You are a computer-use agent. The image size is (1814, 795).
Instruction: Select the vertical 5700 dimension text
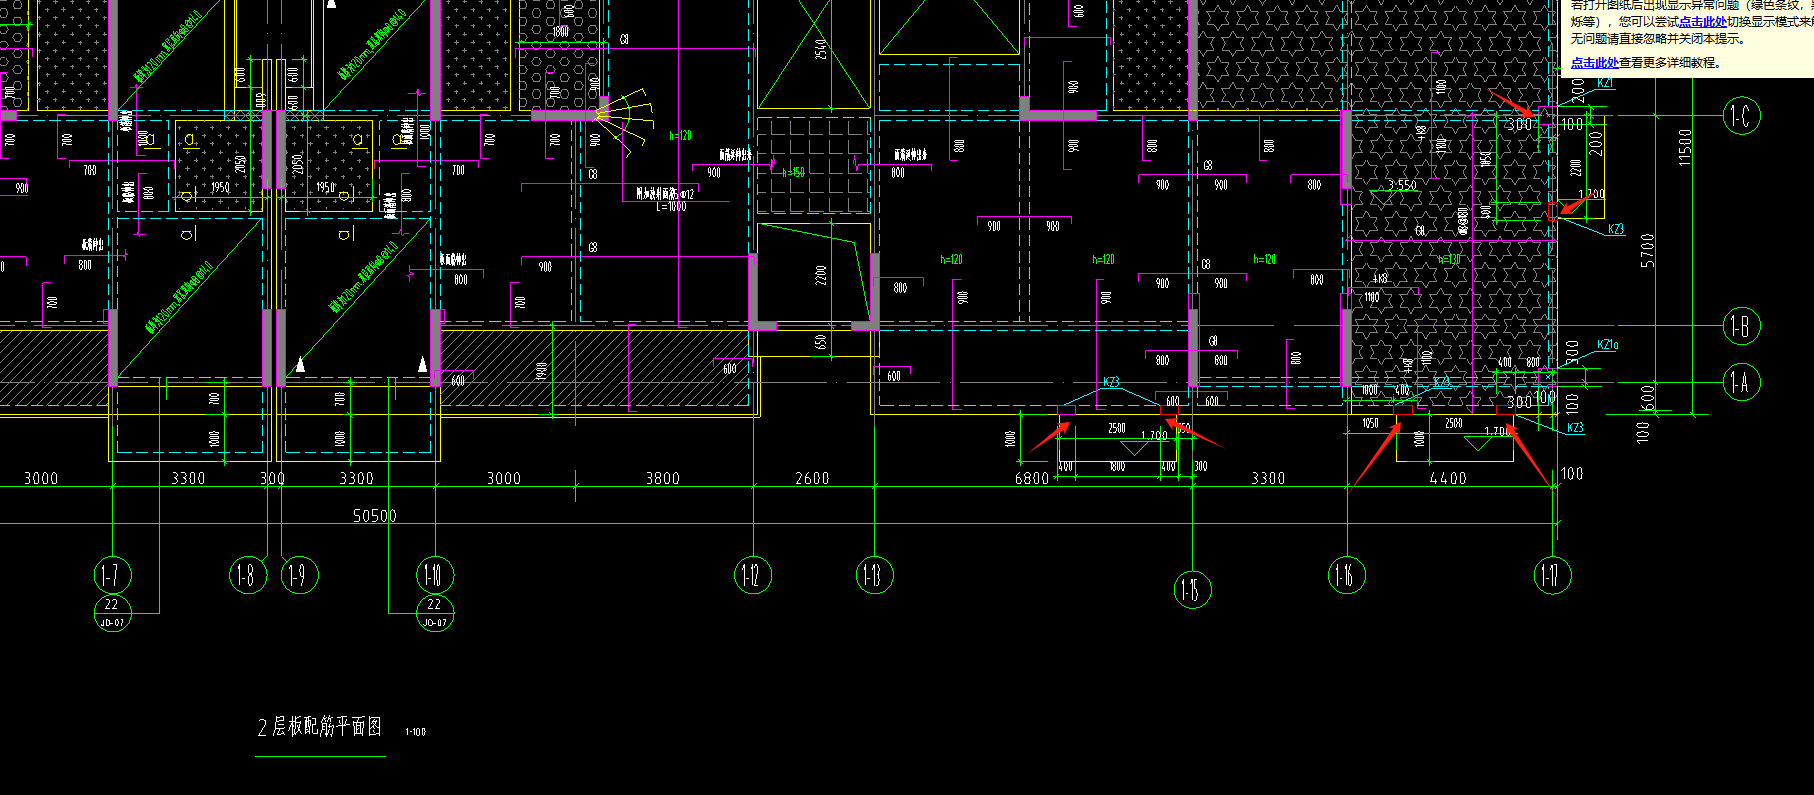pos(1648,250)
